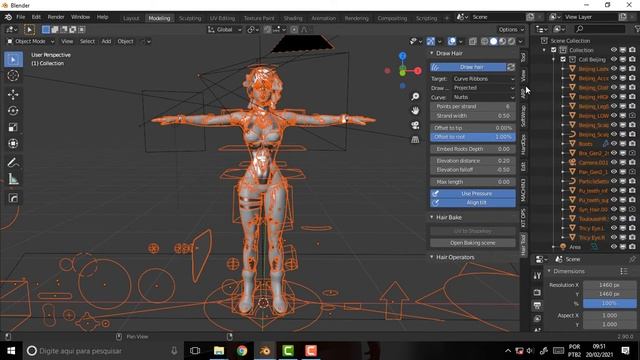Select the Cursor tool in the left toolbar
The image size is (640, 360).
[13, 76]
